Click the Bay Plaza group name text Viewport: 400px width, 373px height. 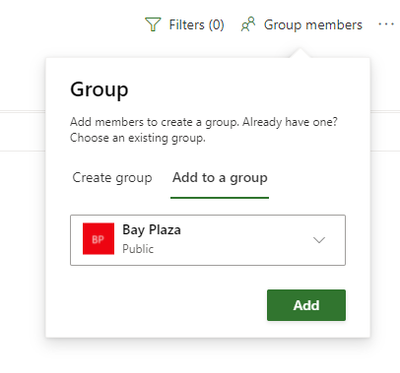(152, 230)
